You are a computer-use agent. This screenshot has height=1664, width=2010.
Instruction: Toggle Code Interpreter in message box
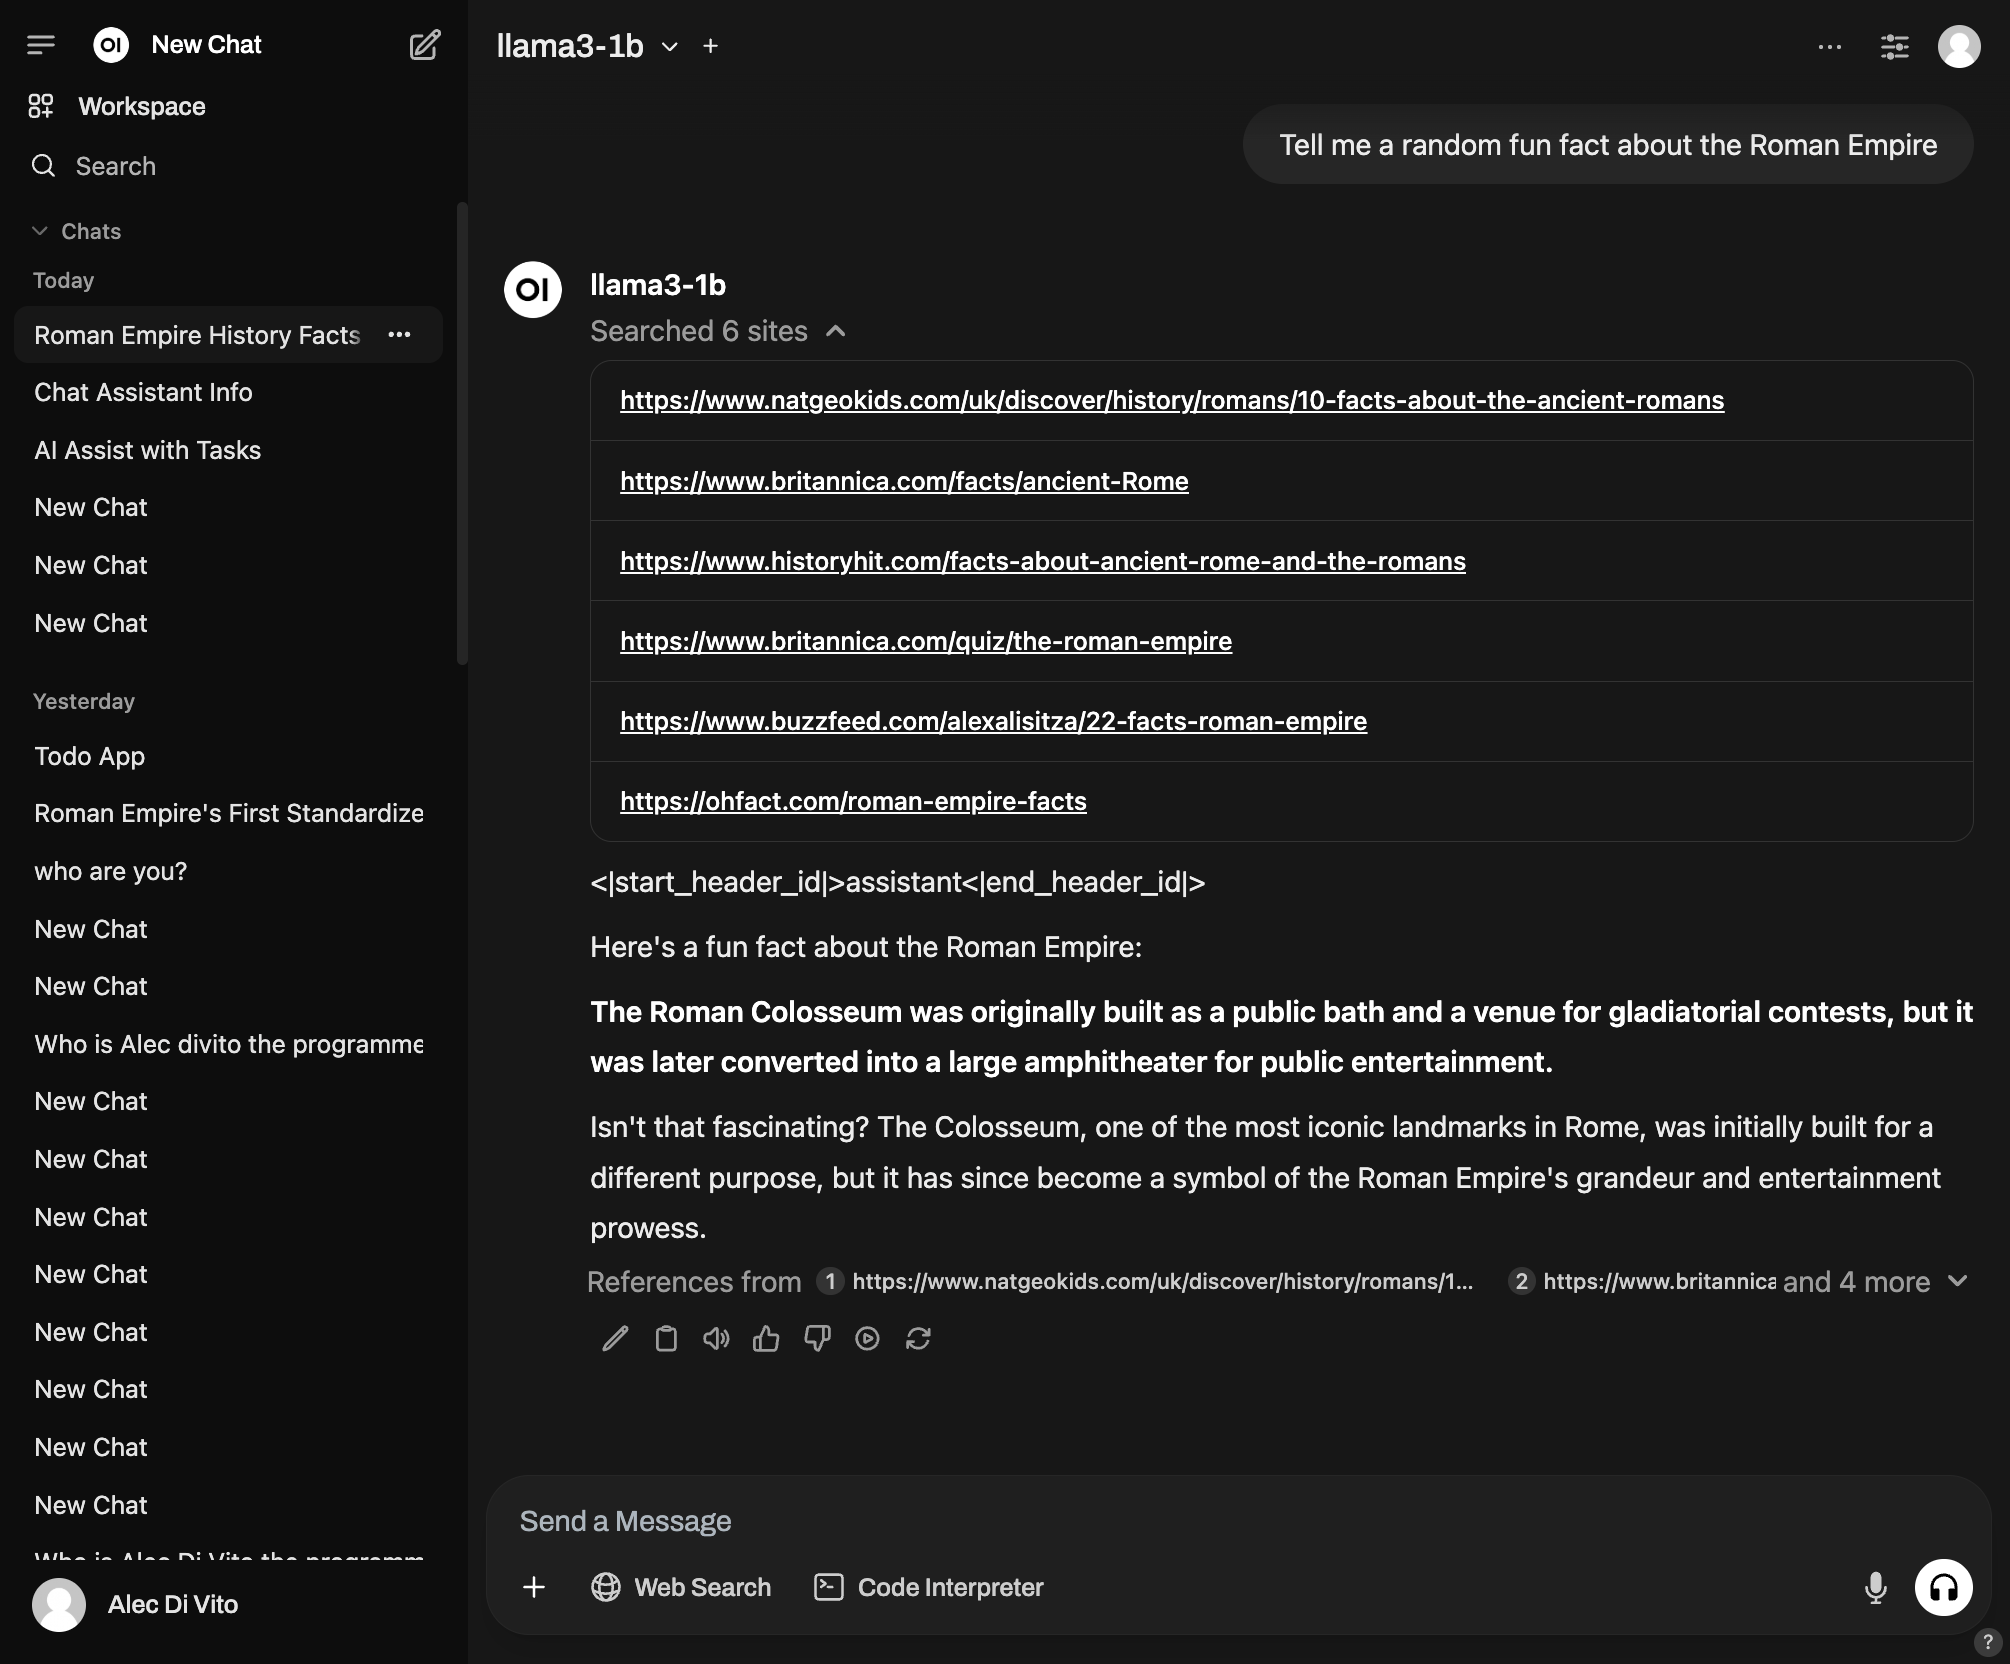[x=928, y=1587]
